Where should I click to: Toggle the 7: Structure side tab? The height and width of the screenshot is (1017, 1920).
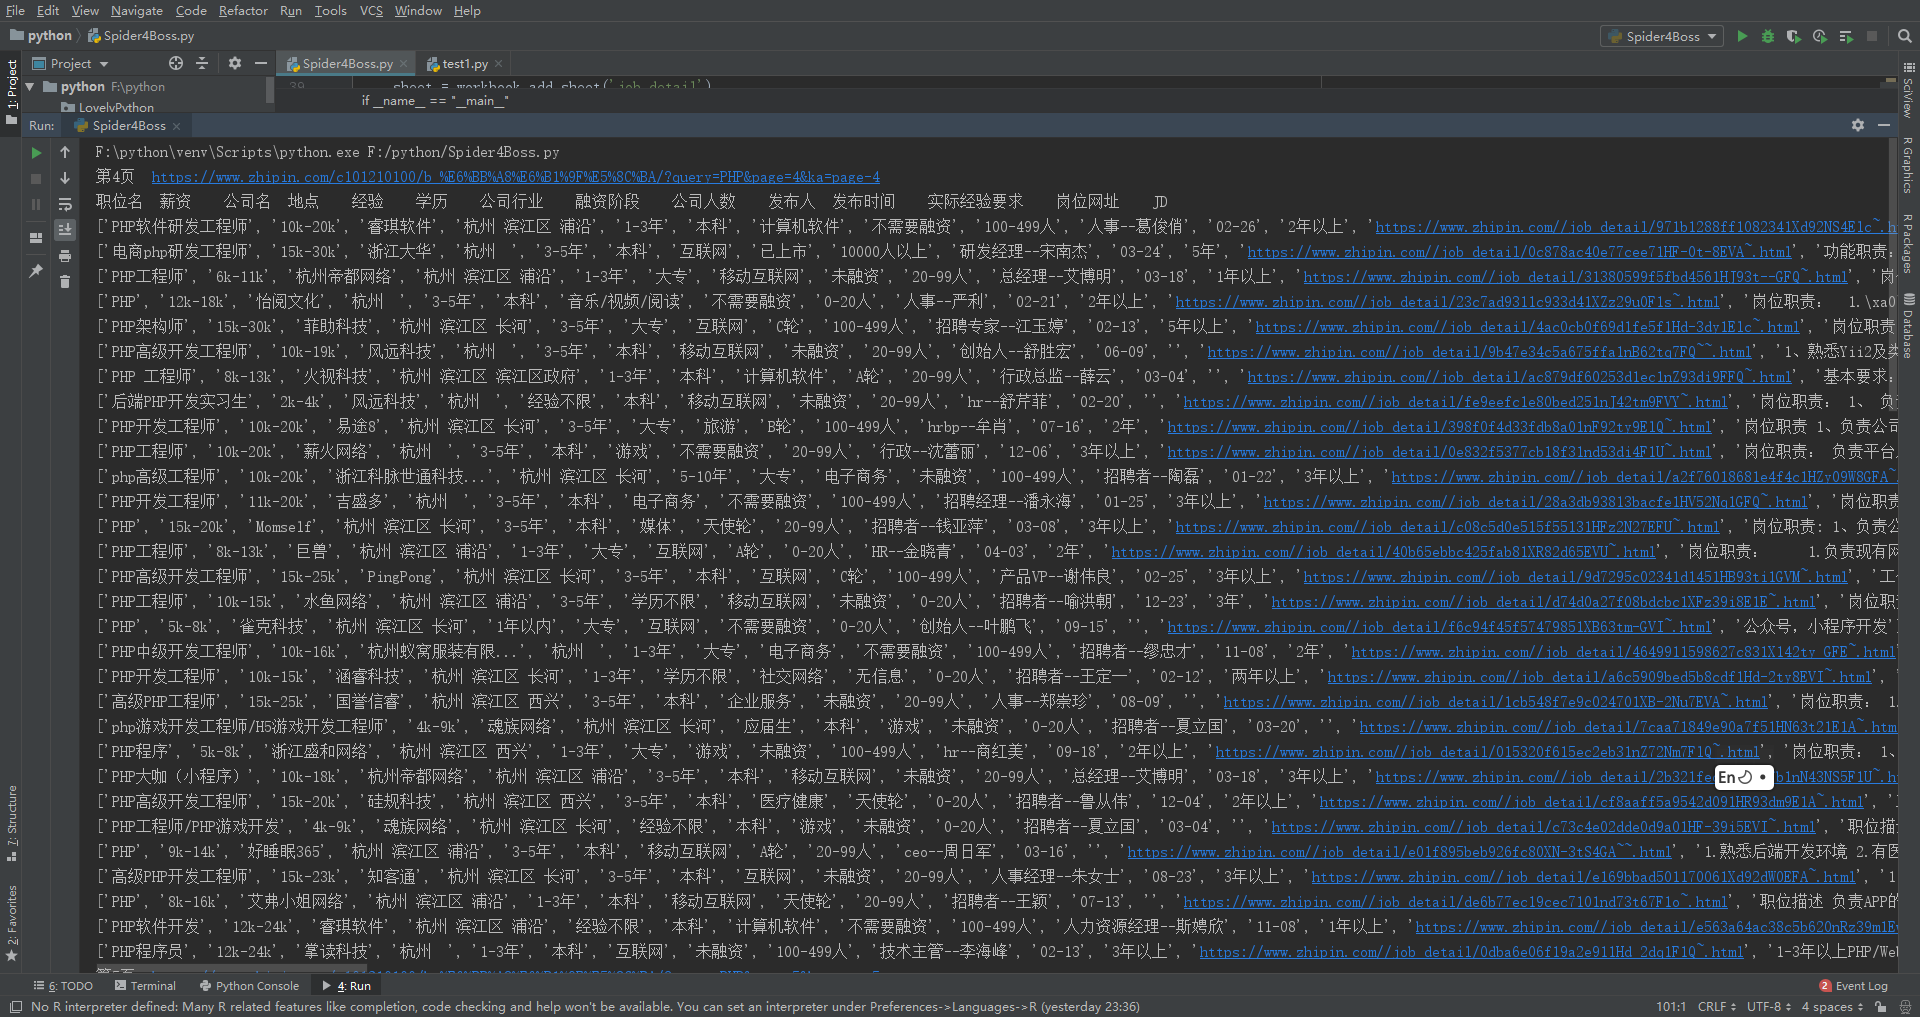11,822
